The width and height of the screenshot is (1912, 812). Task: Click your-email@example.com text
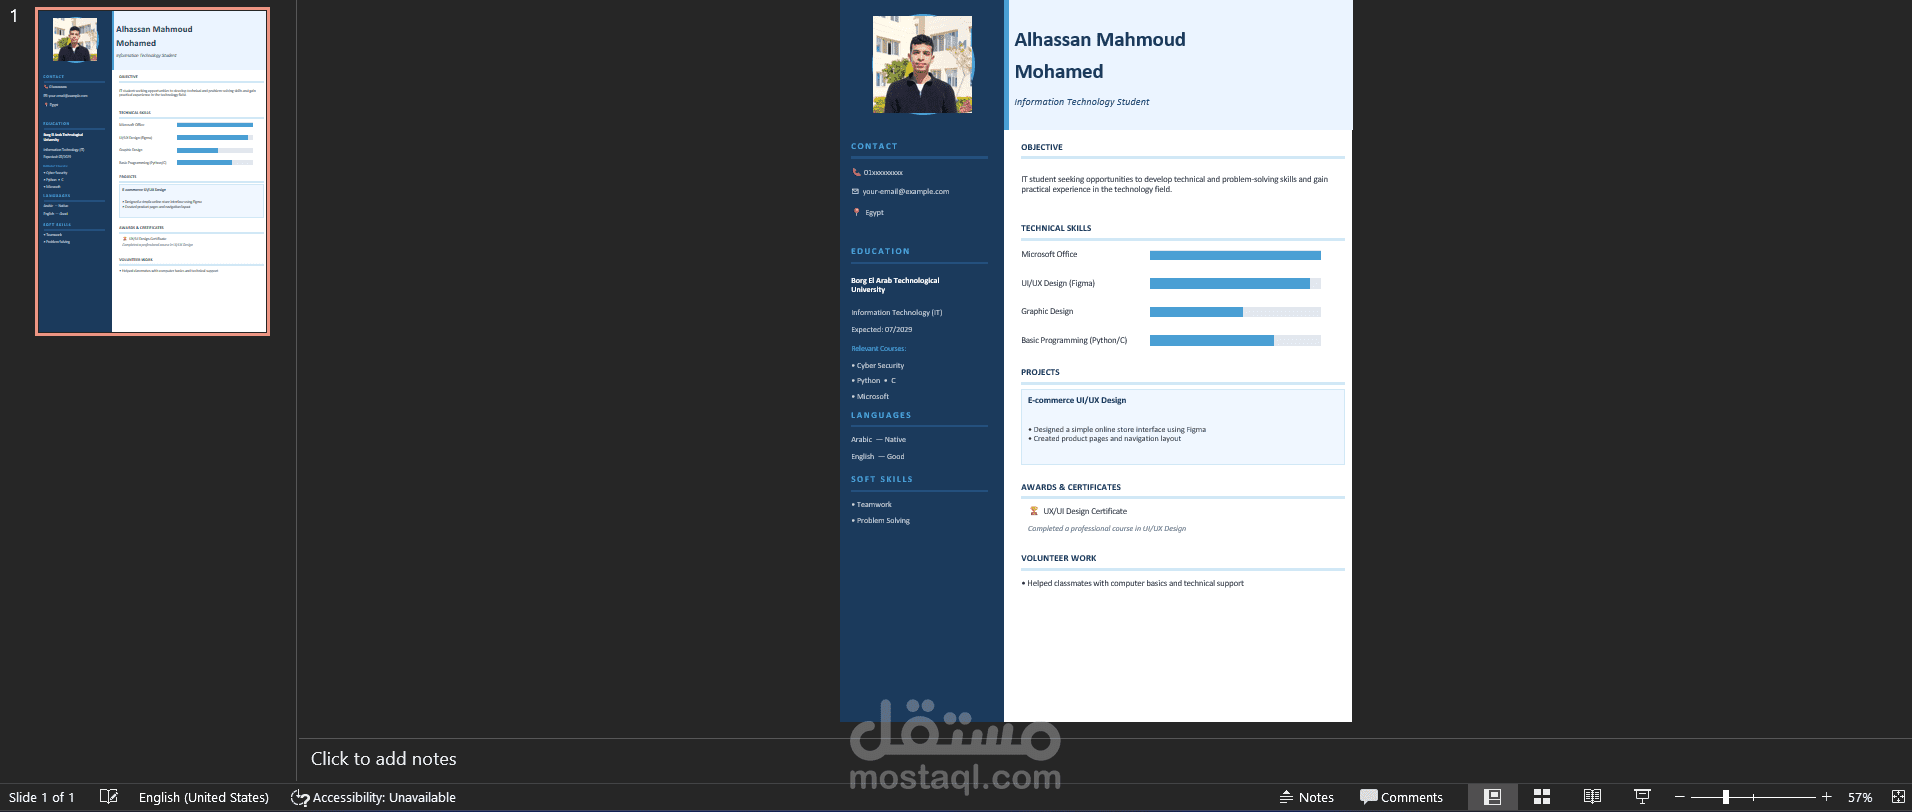pyautogui.click(x=906, y=191)
